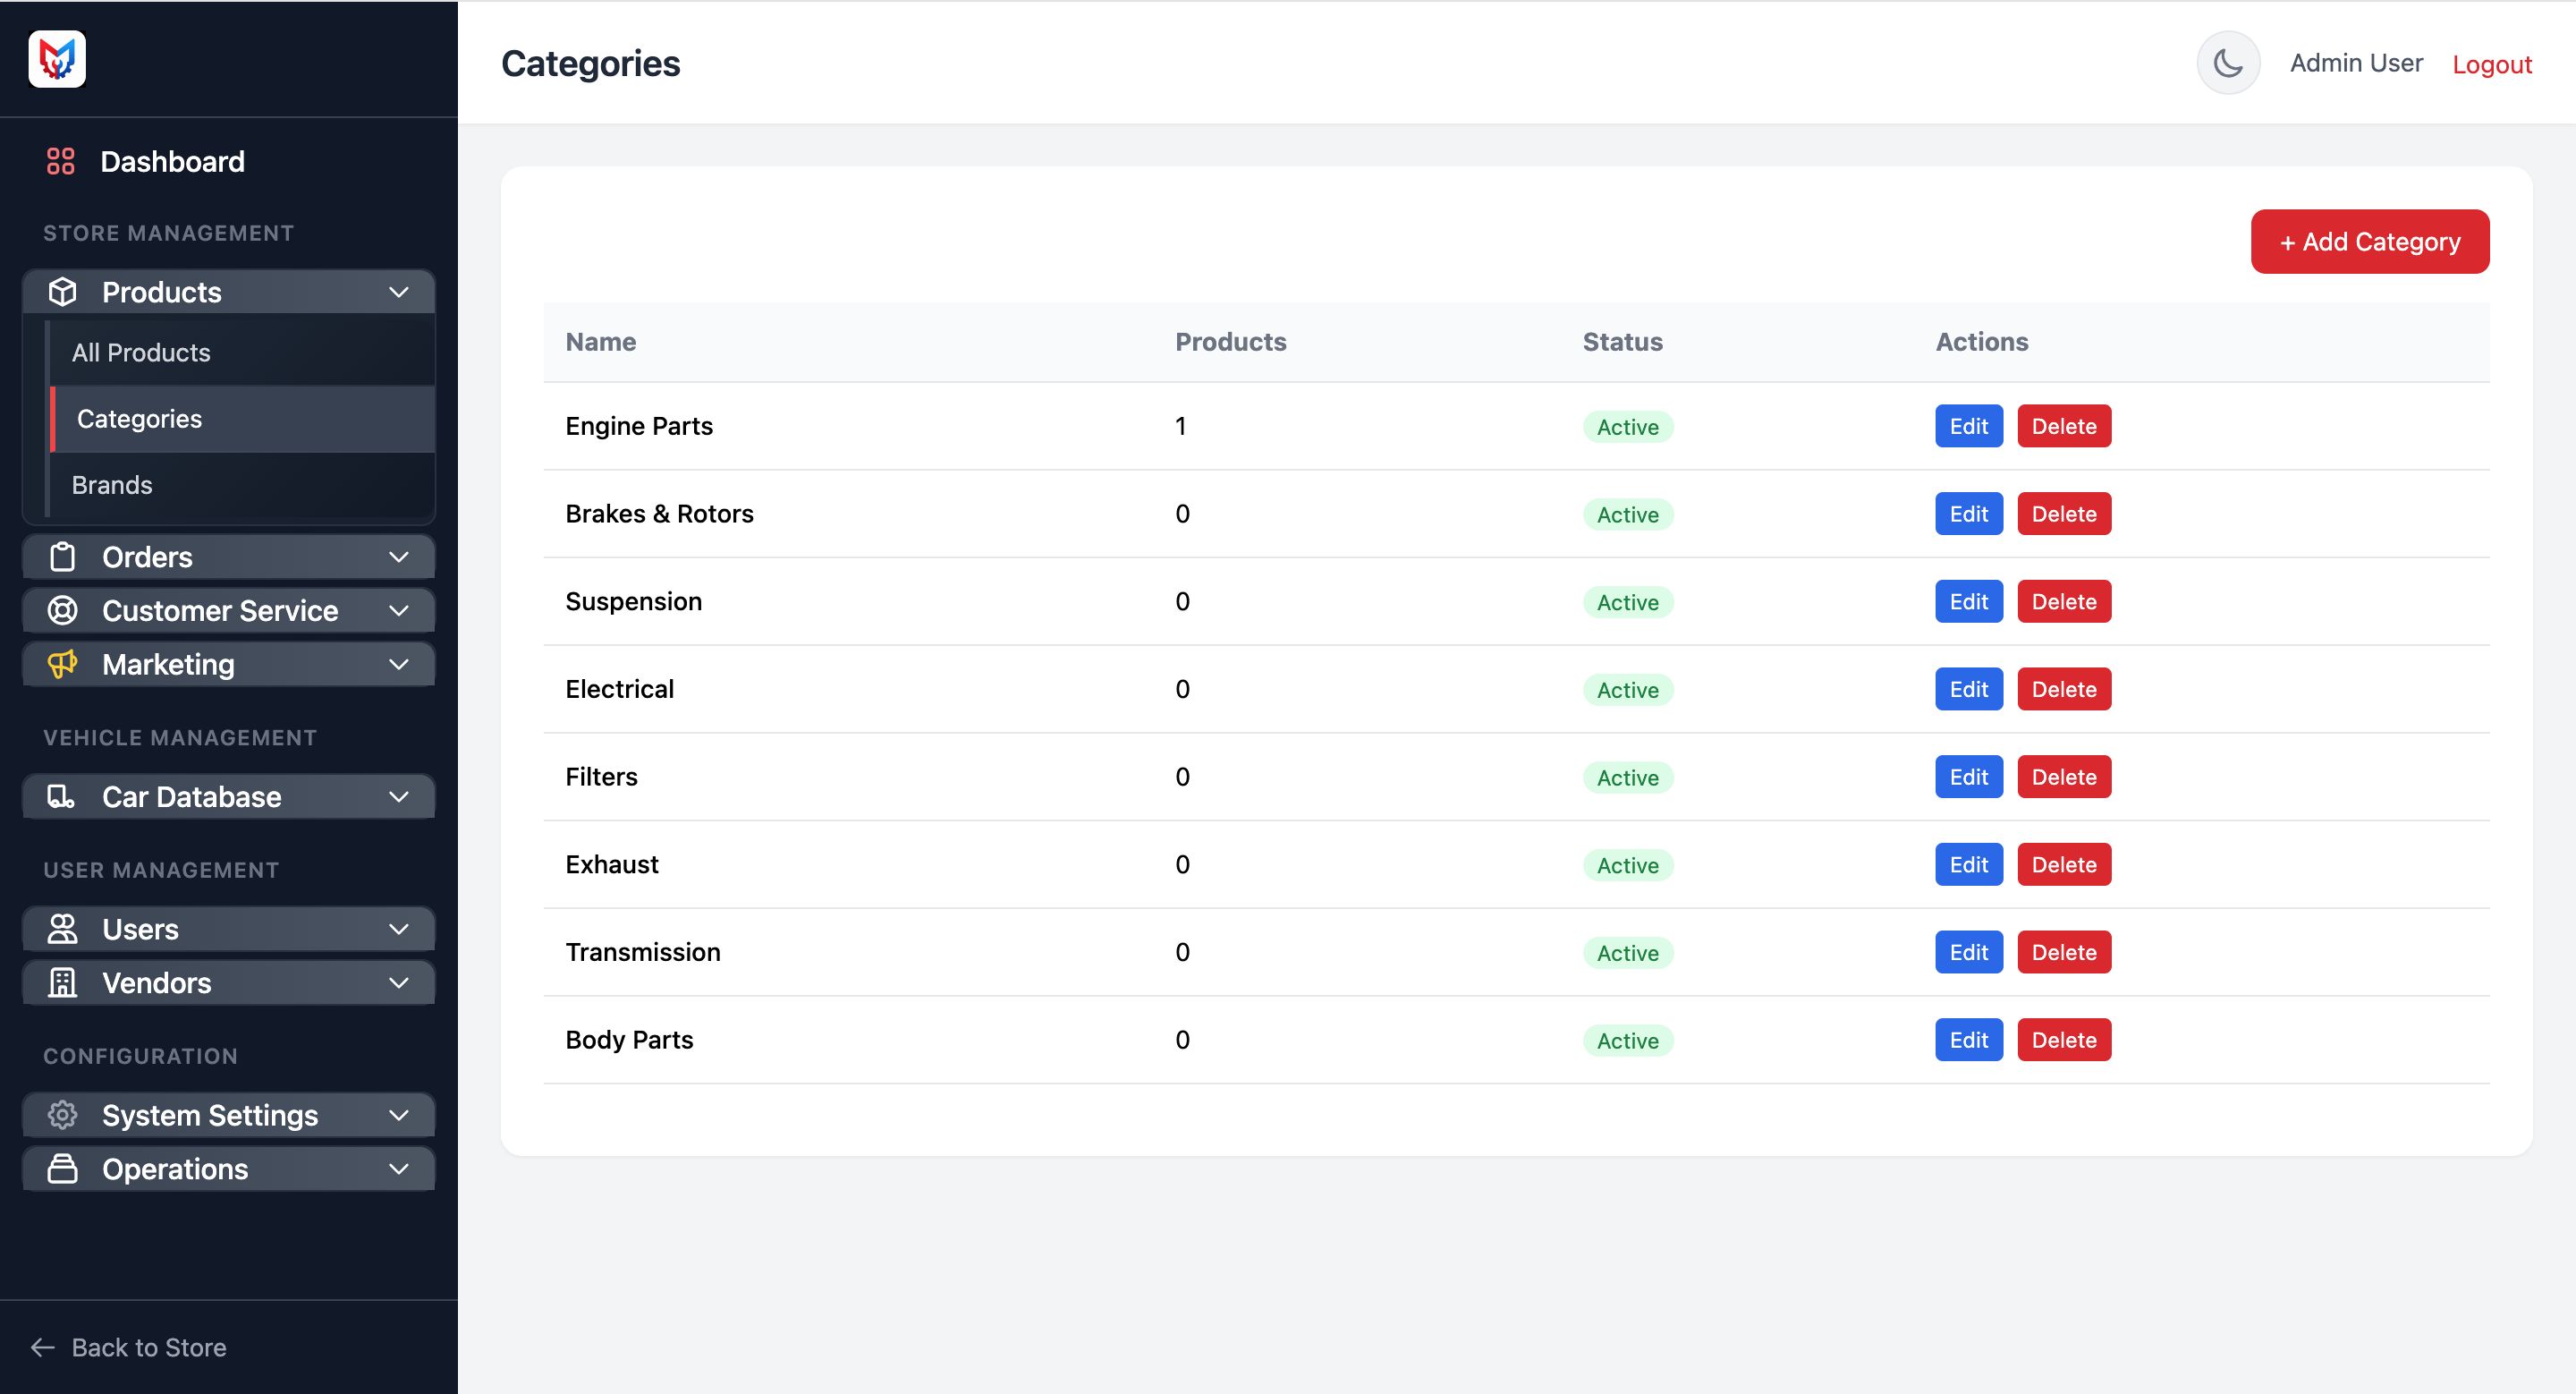Log out via Logout link
2576x1394 pixels.
coord(2492,64)
